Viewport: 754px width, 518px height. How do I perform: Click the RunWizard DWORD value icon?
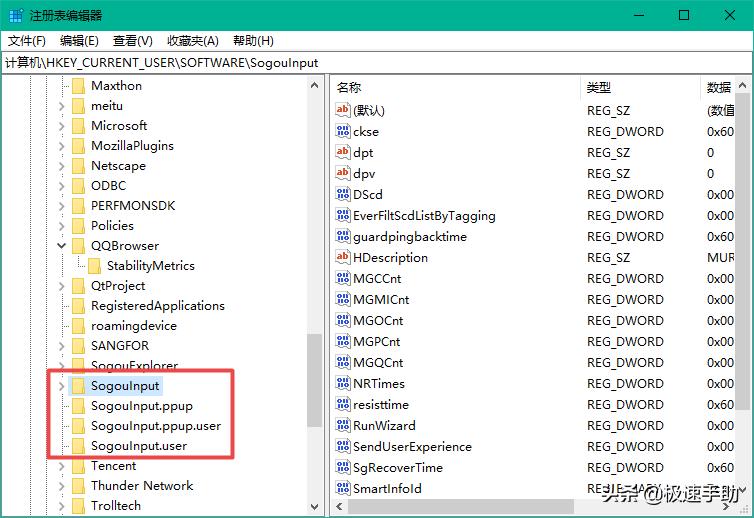pos(342,425)
